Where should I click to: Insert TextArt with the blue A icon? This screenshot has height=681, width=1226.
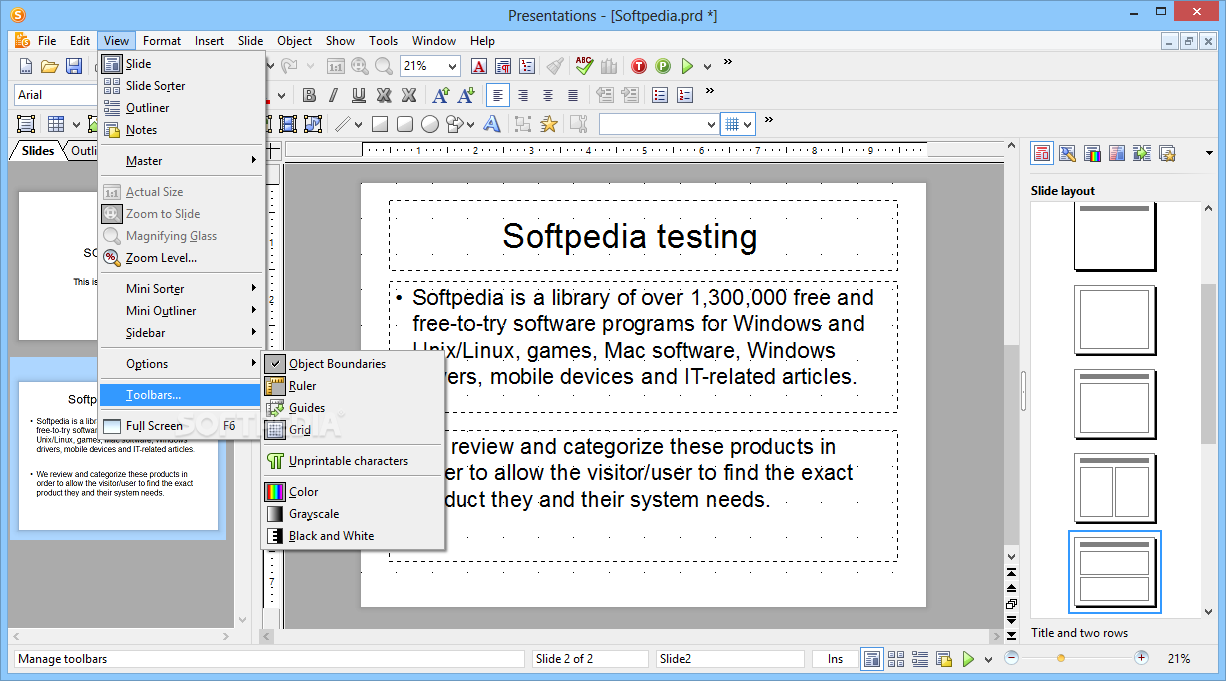coord(491,124)
